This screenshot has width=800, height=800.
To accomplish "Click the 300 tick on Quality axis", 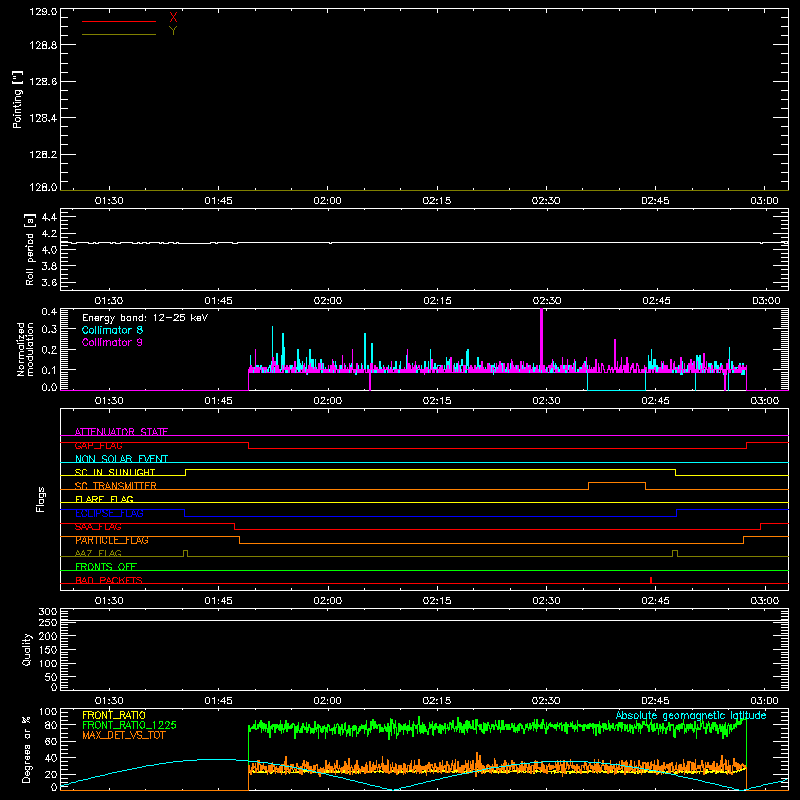I will [47, 612].
